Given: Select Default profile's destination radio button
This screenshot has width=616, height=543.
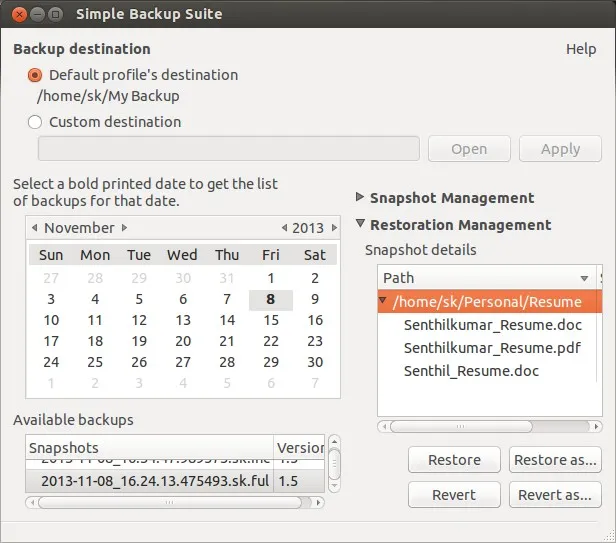Looking at the screenshot, I should (x=36, y=75).
